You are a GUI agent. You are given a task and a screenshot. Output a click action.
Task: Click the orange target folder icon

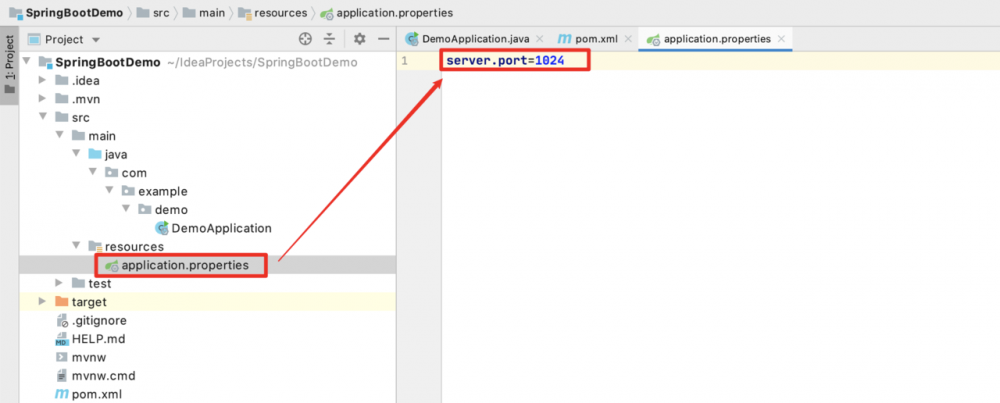tap(62, 302)
